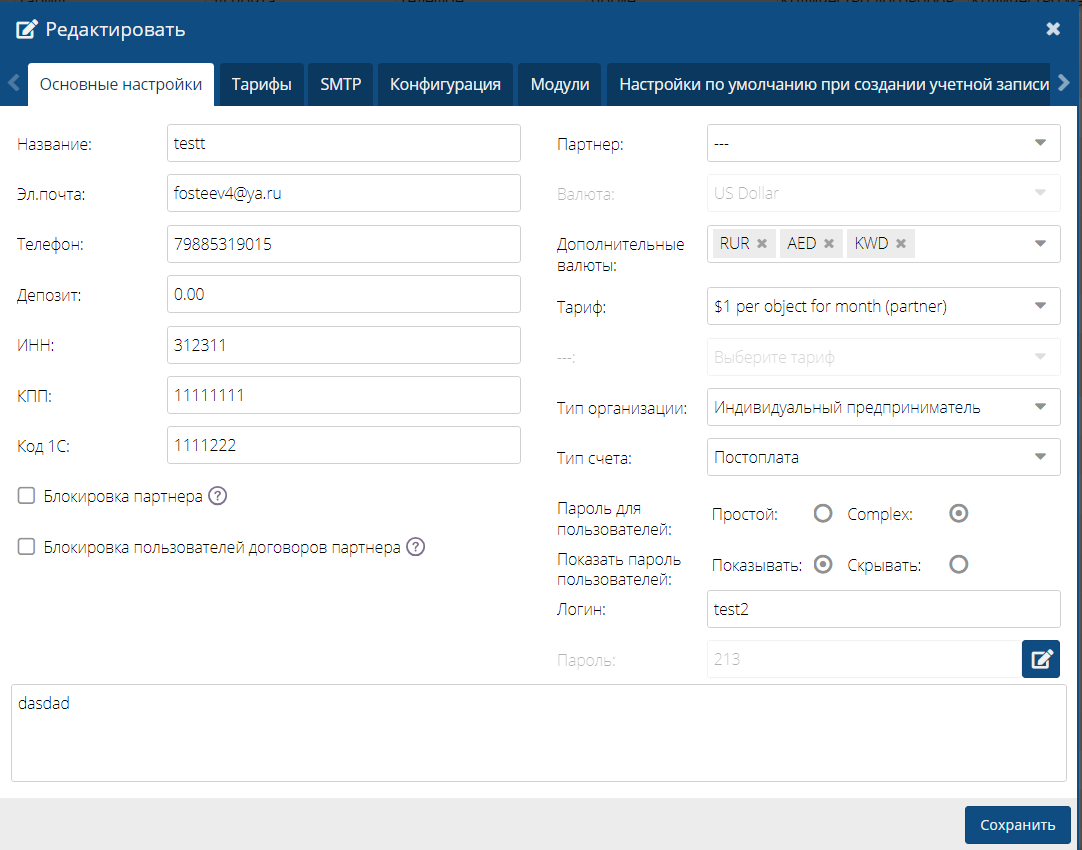Check Блокировка пользователей договоров партнера
Screen dimensions: 1082x850
tap(26, 547)
